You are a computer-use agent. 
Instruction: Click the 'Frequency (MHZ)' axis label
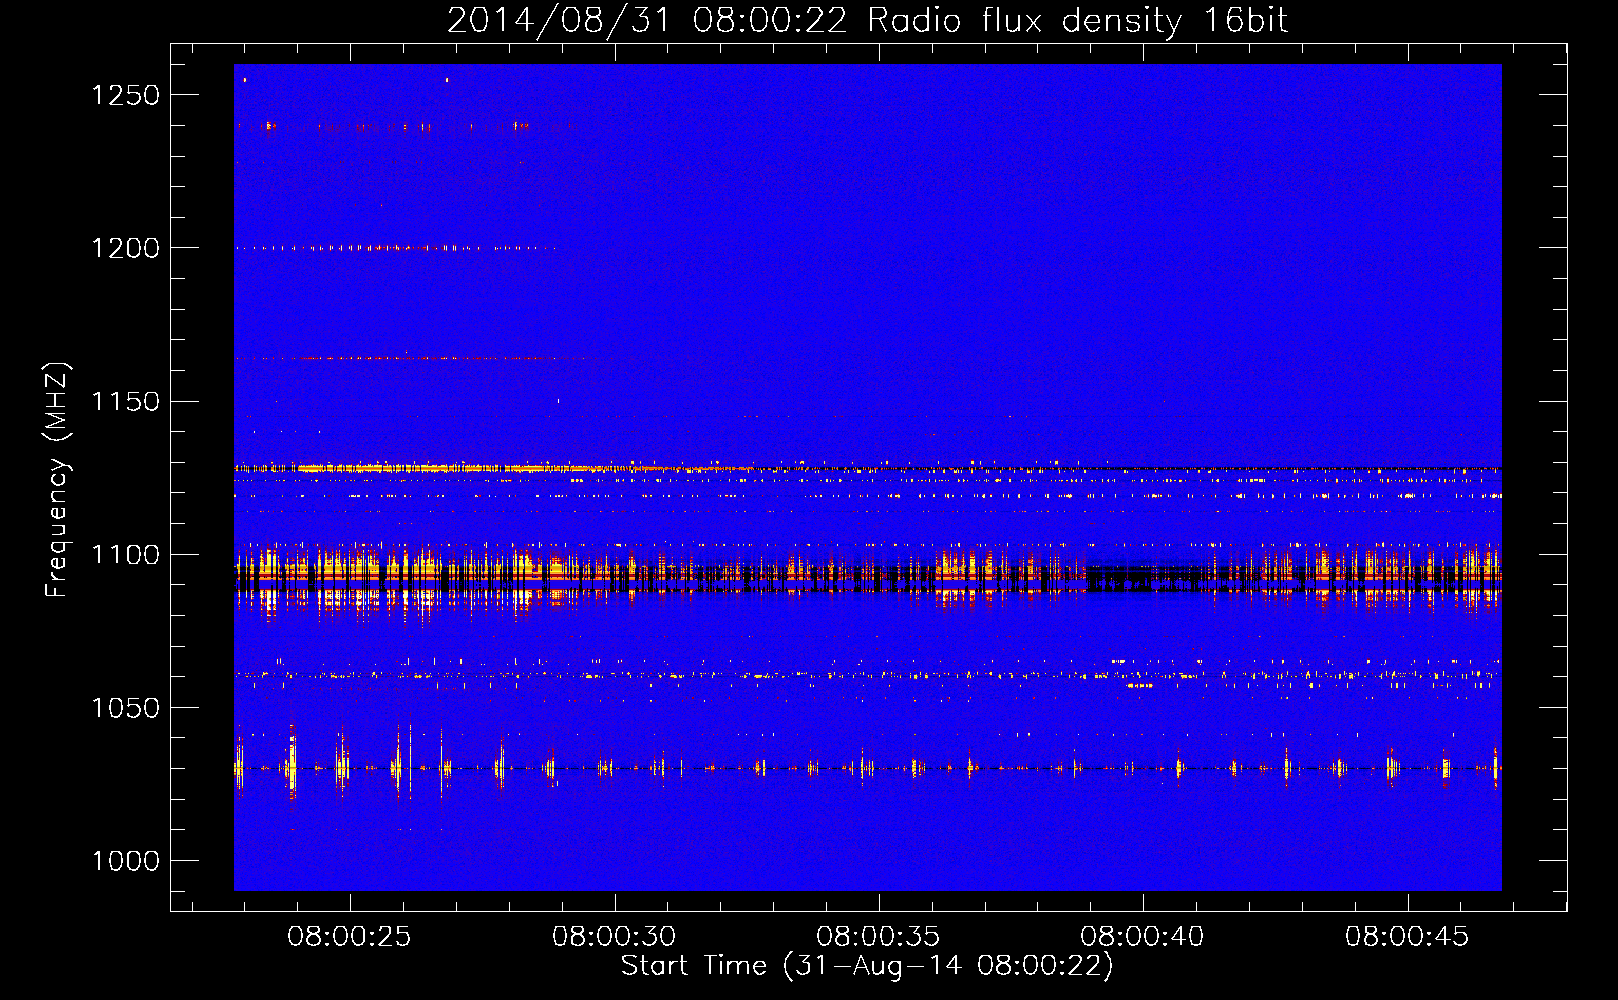click(x=57, y=480)
